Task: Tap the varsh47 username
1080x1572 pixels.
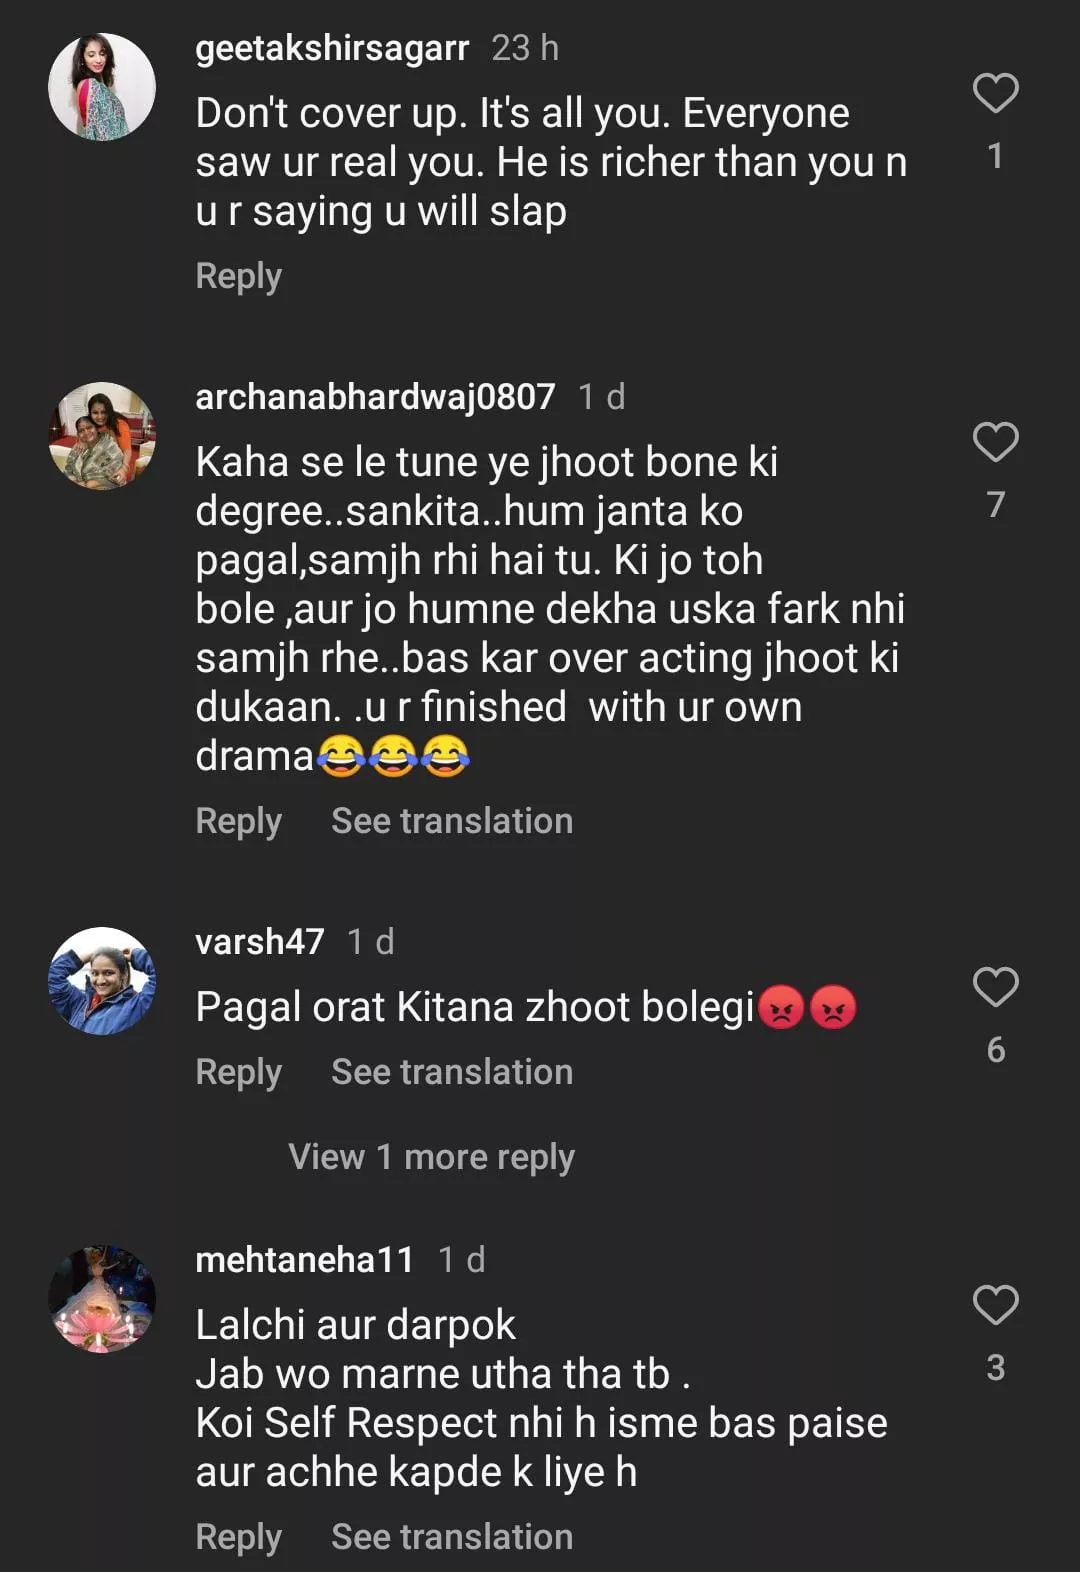Action: [260, 942]
